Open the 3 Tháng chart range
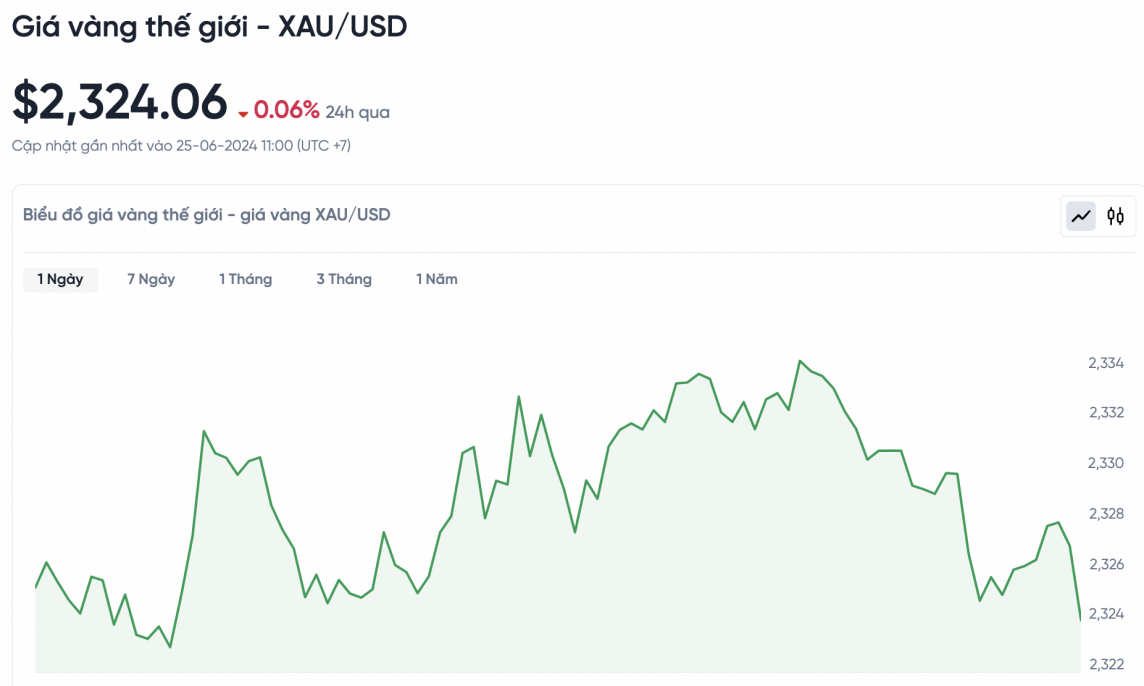 pyautogui.click(x=344, y=279)
